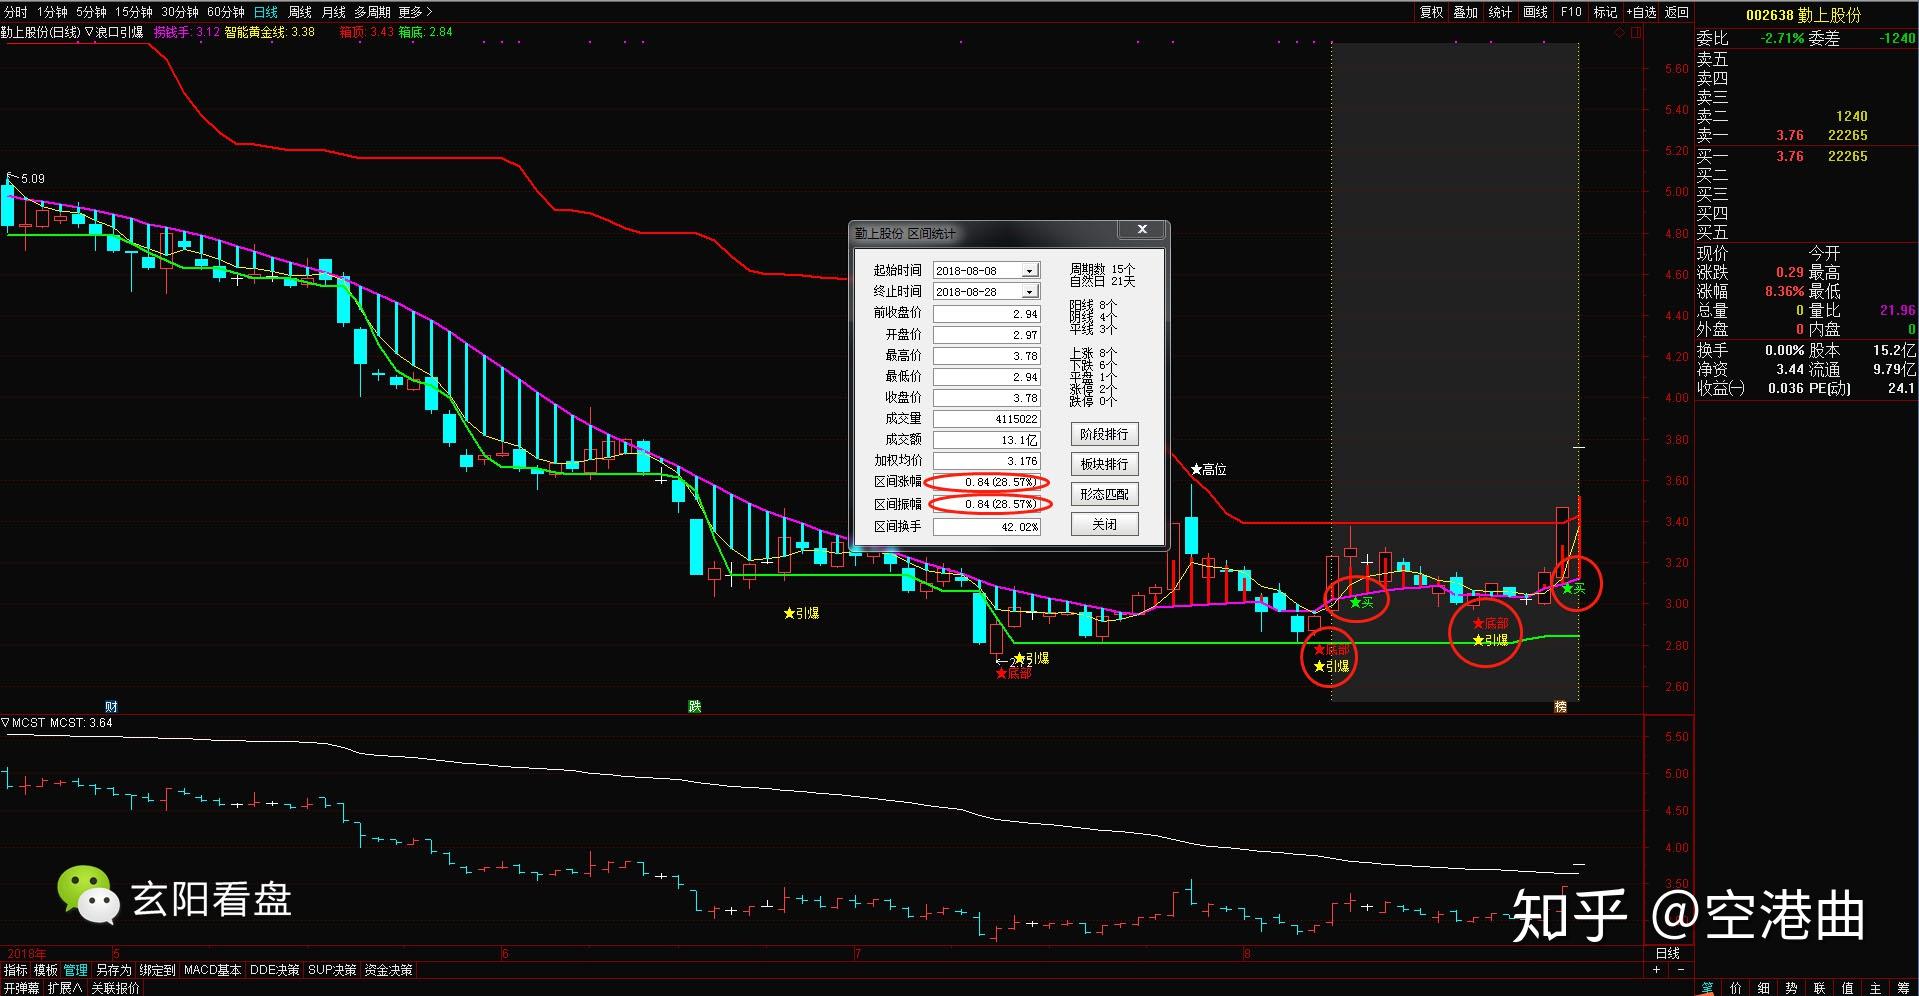Click the 阶段排行 button in dialog
Image resolution: width=1919 pixels, height=996 pixels.
[x=1104, y=434]
